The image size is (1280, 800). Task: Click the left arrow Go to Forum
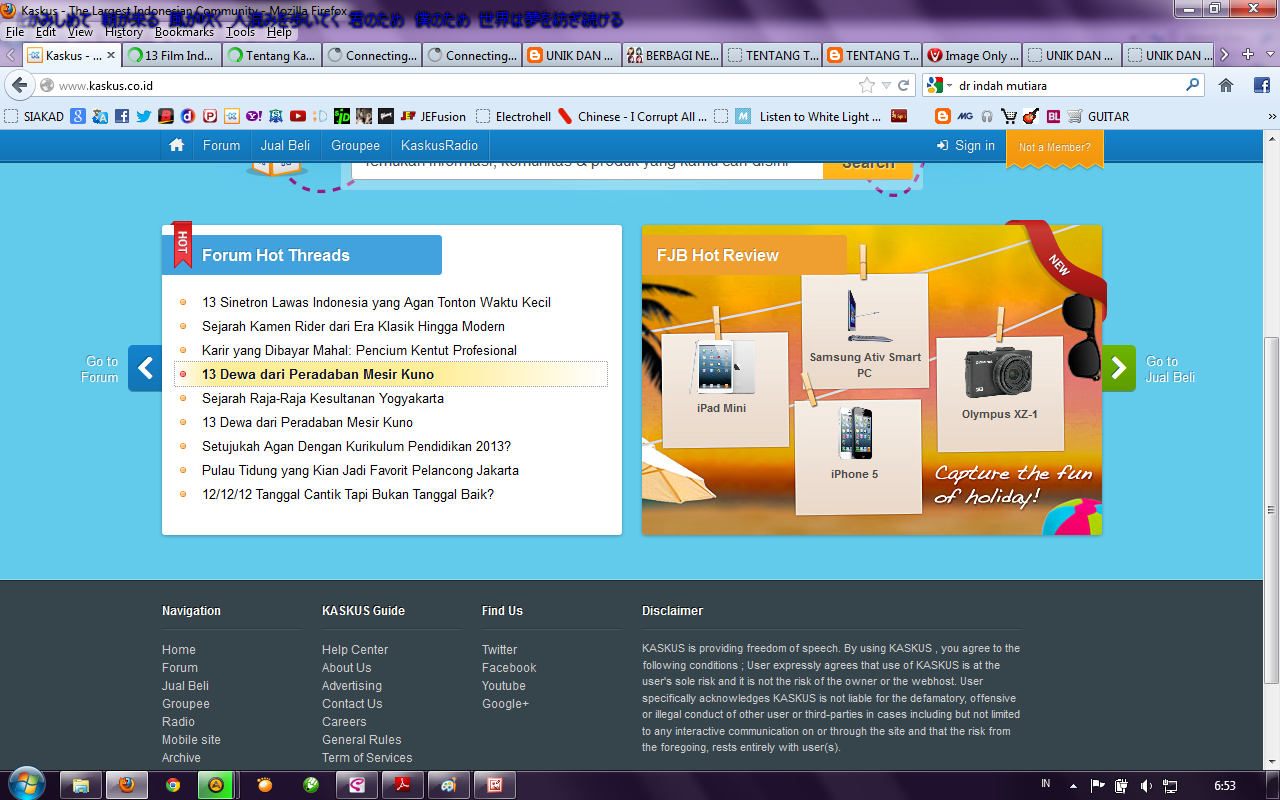tap(145, 368)
